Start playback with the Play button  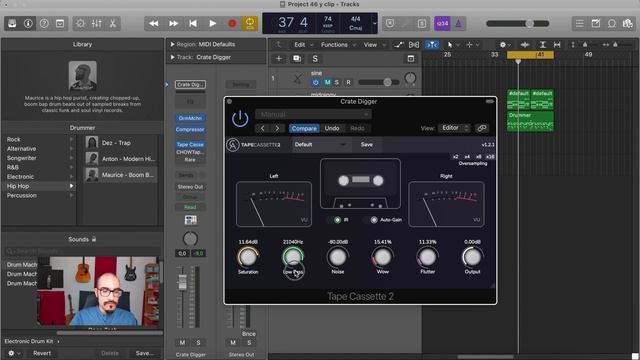tap(213, 24)
